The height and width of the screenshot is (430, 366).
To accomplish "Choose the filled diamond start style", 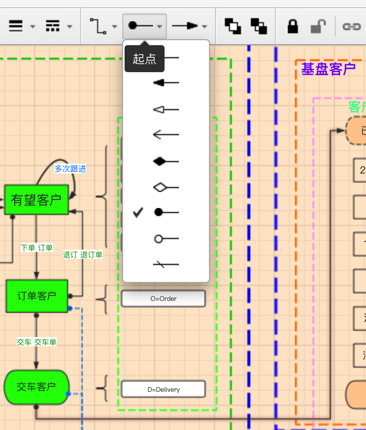I will [166, 161].
